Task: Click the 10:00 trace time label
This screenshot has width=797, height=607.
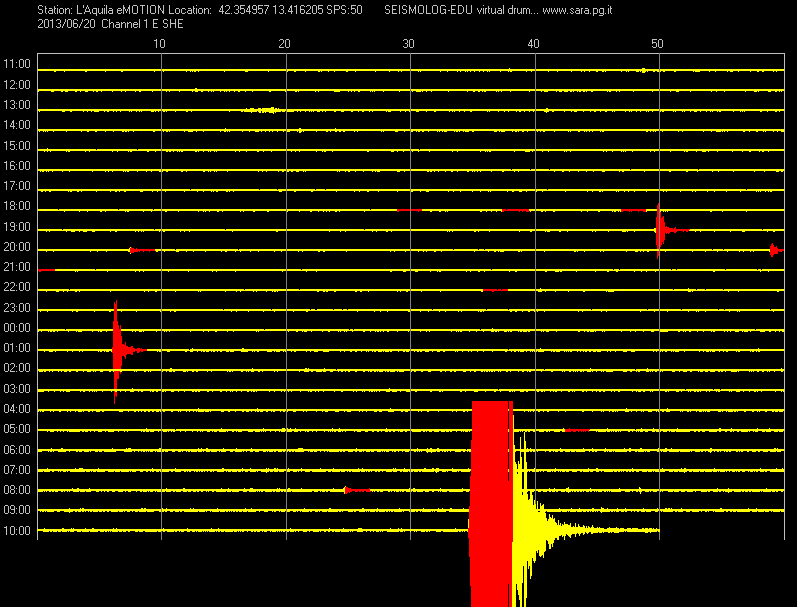Action: click(x=17, y=531)
